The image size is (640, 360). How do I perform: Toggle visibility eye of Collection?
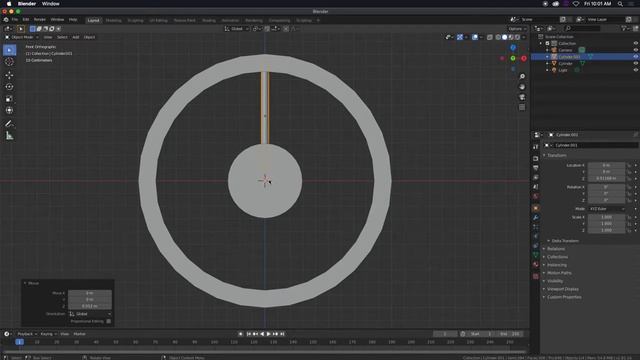[636, 43]
